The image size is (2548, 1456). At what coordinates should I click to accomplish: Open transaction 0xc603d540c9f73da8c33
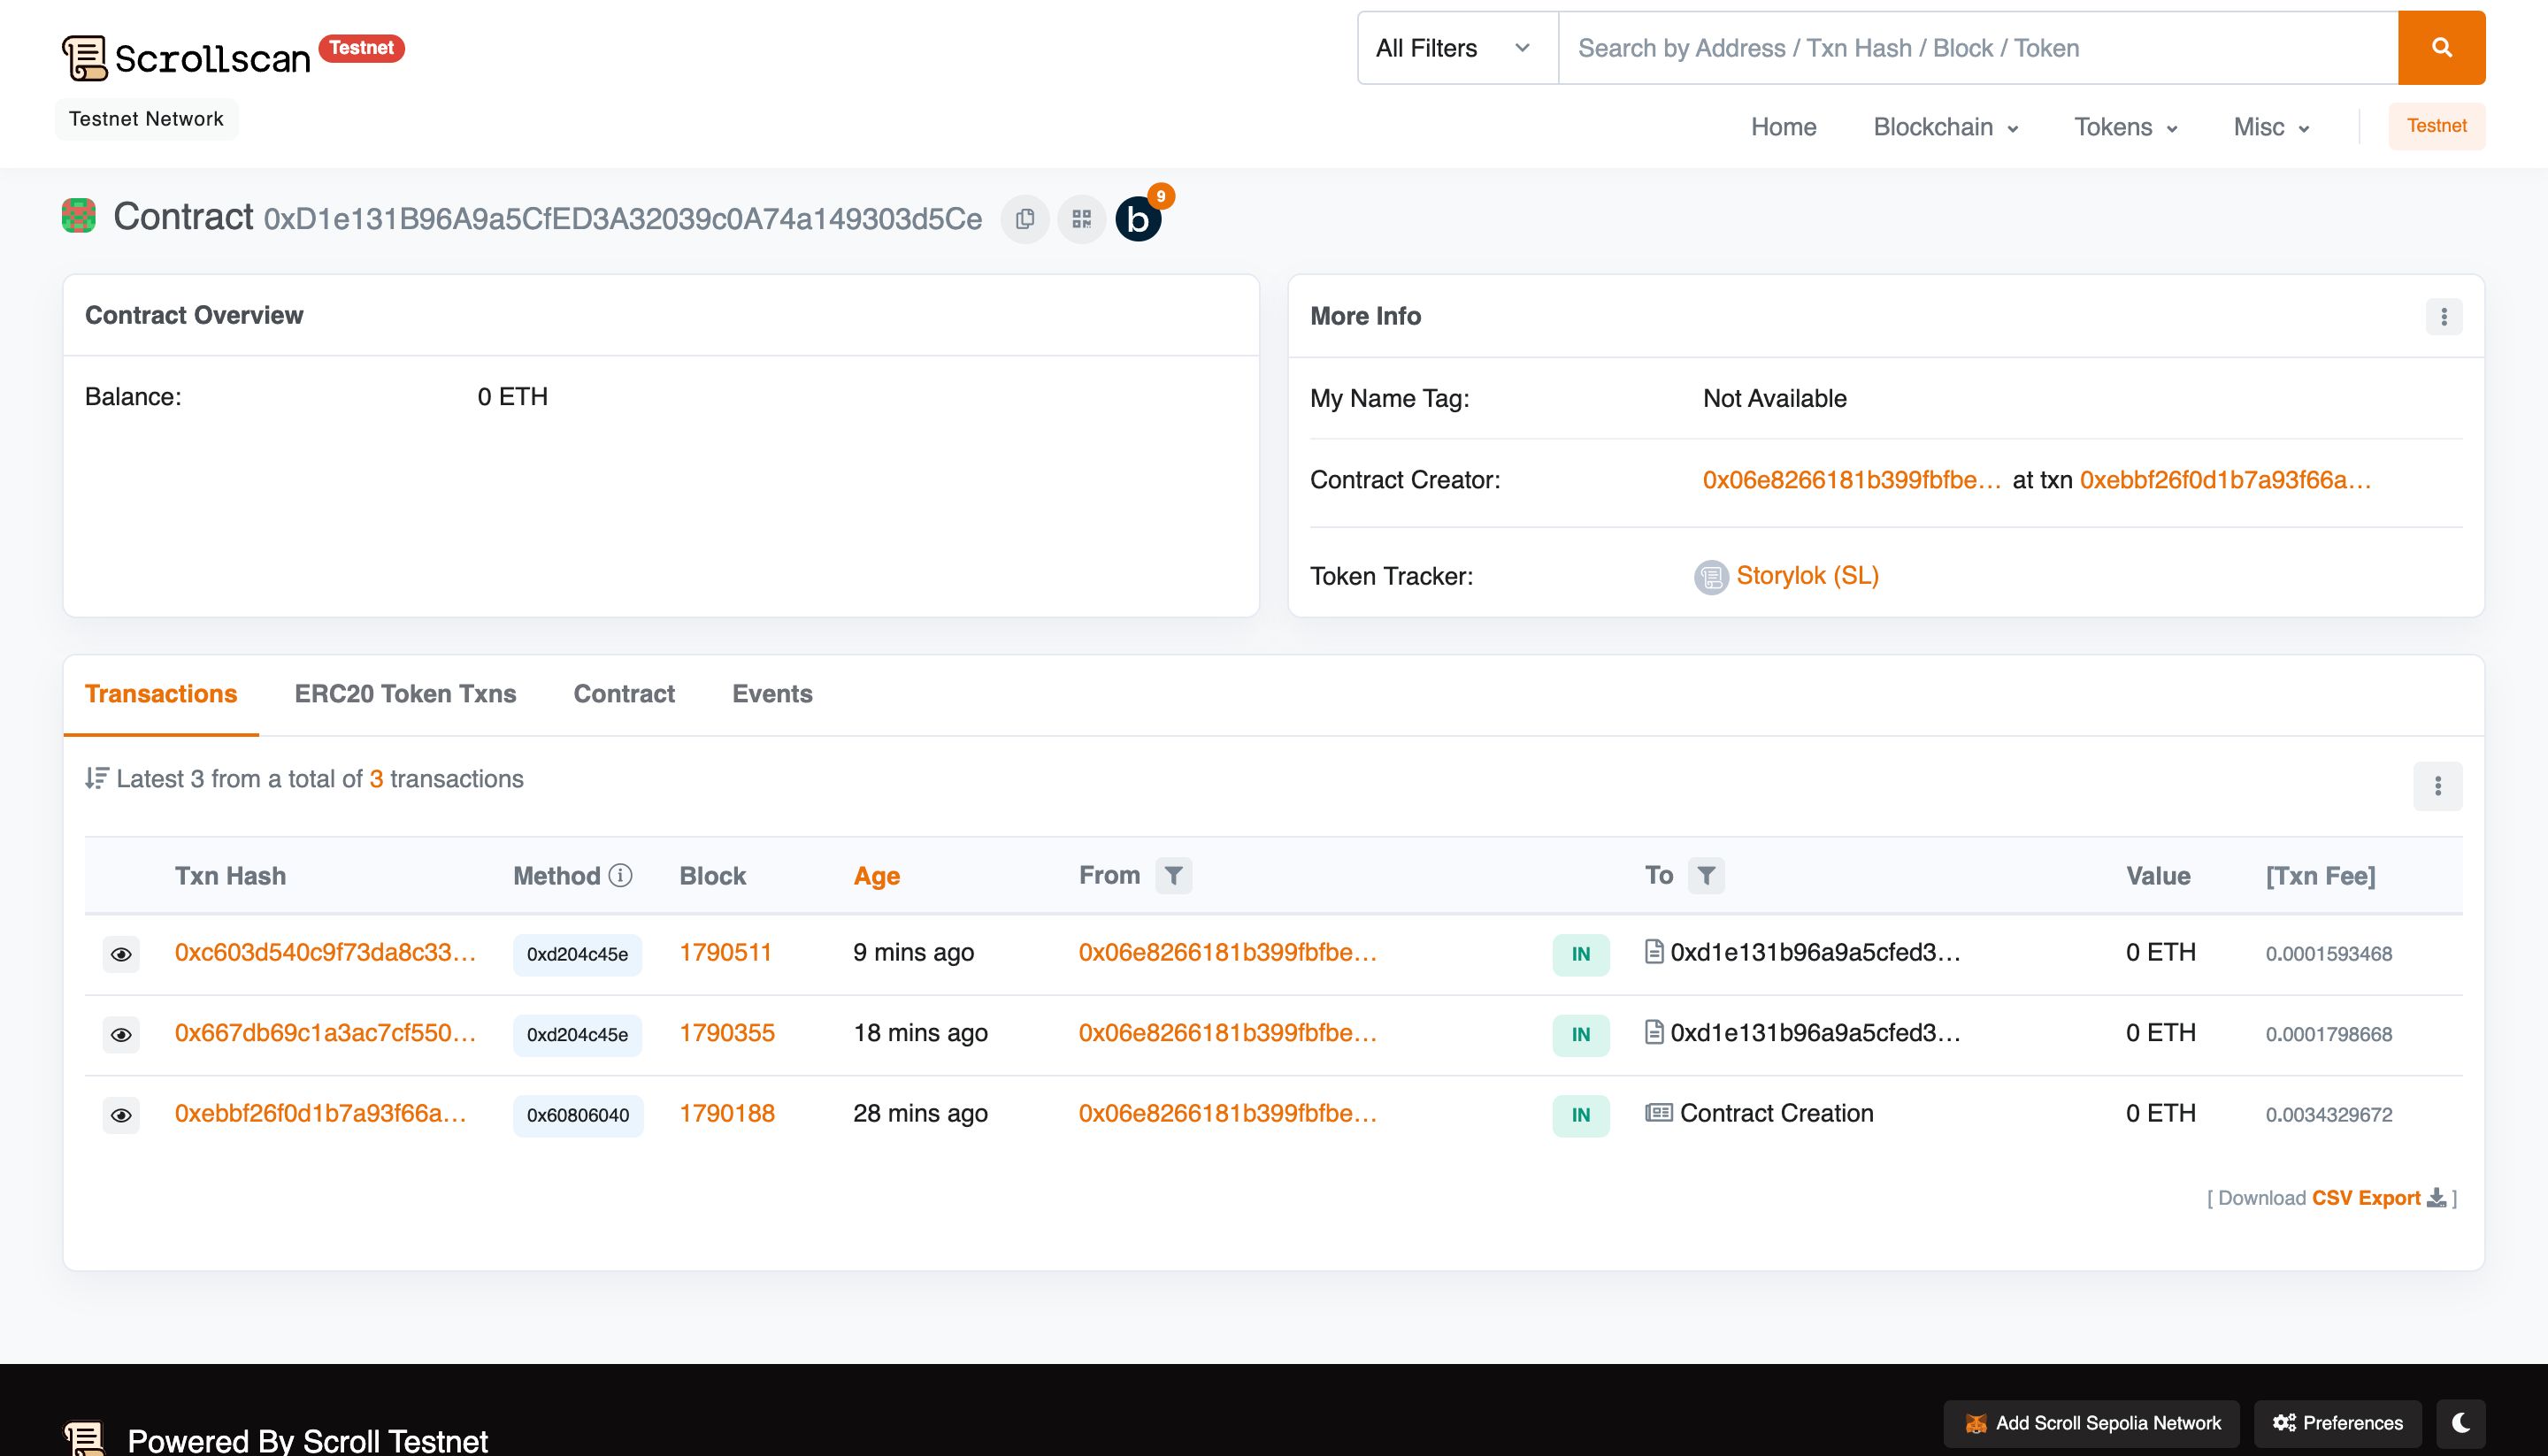(x=325, y=952)
